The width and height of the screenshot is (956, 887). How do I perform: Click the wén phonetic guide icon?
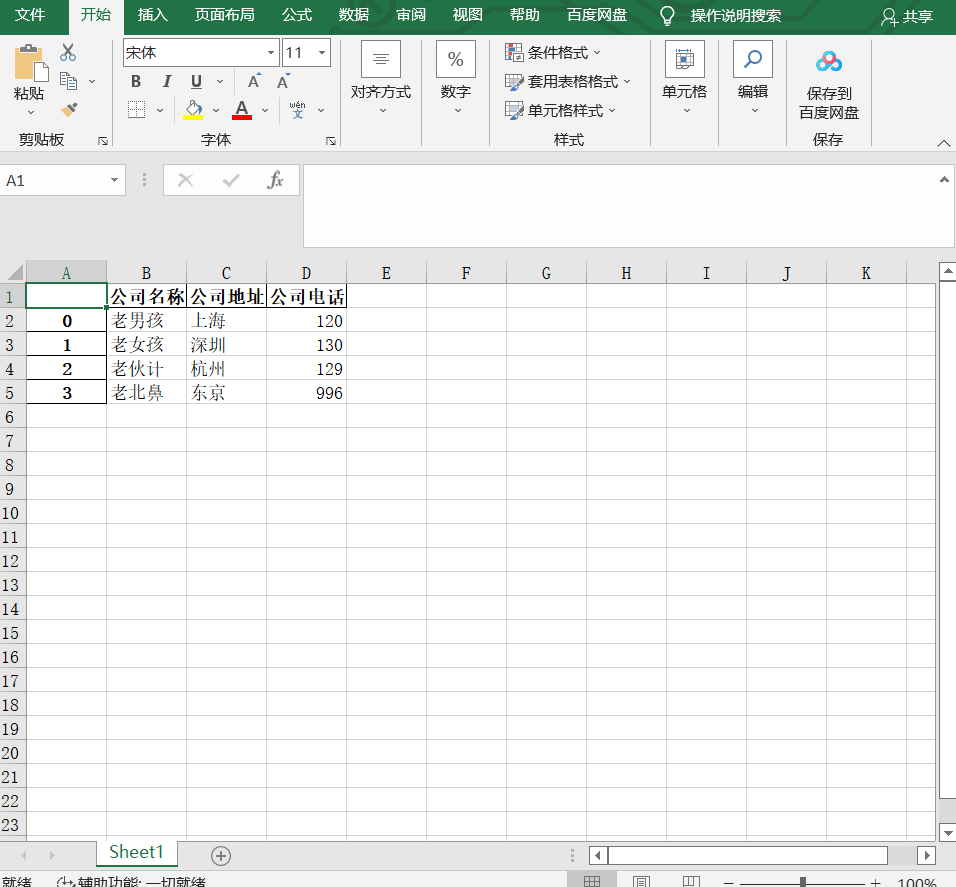coord(298,110)
